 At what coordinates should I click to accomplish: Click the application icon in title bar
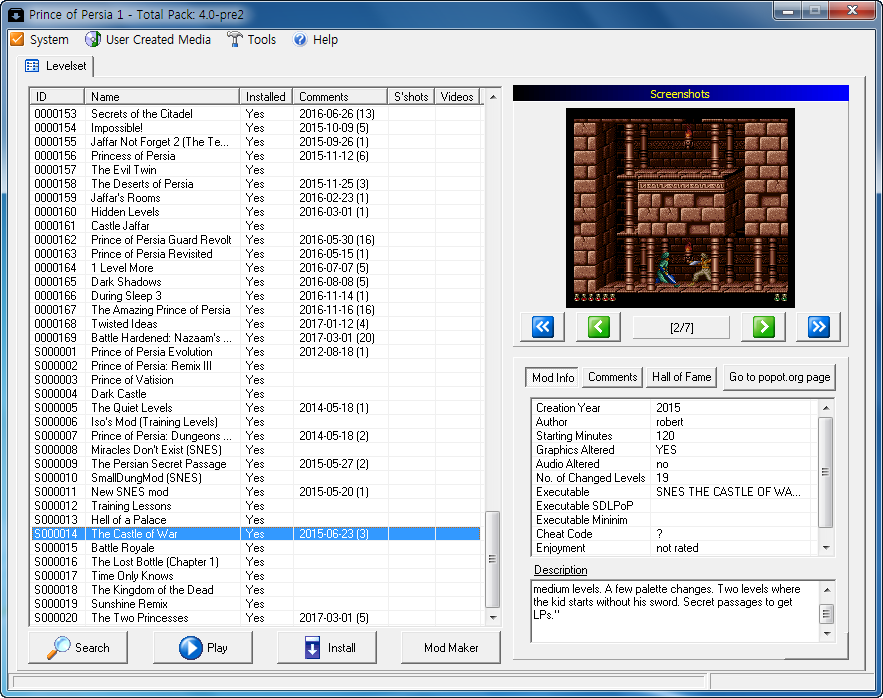click(x=16, y=14)
